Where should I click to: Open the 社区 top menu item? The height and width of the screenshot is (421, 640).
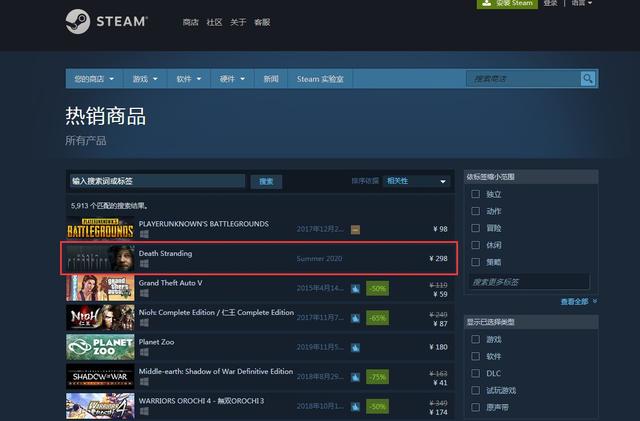point(214,22)
